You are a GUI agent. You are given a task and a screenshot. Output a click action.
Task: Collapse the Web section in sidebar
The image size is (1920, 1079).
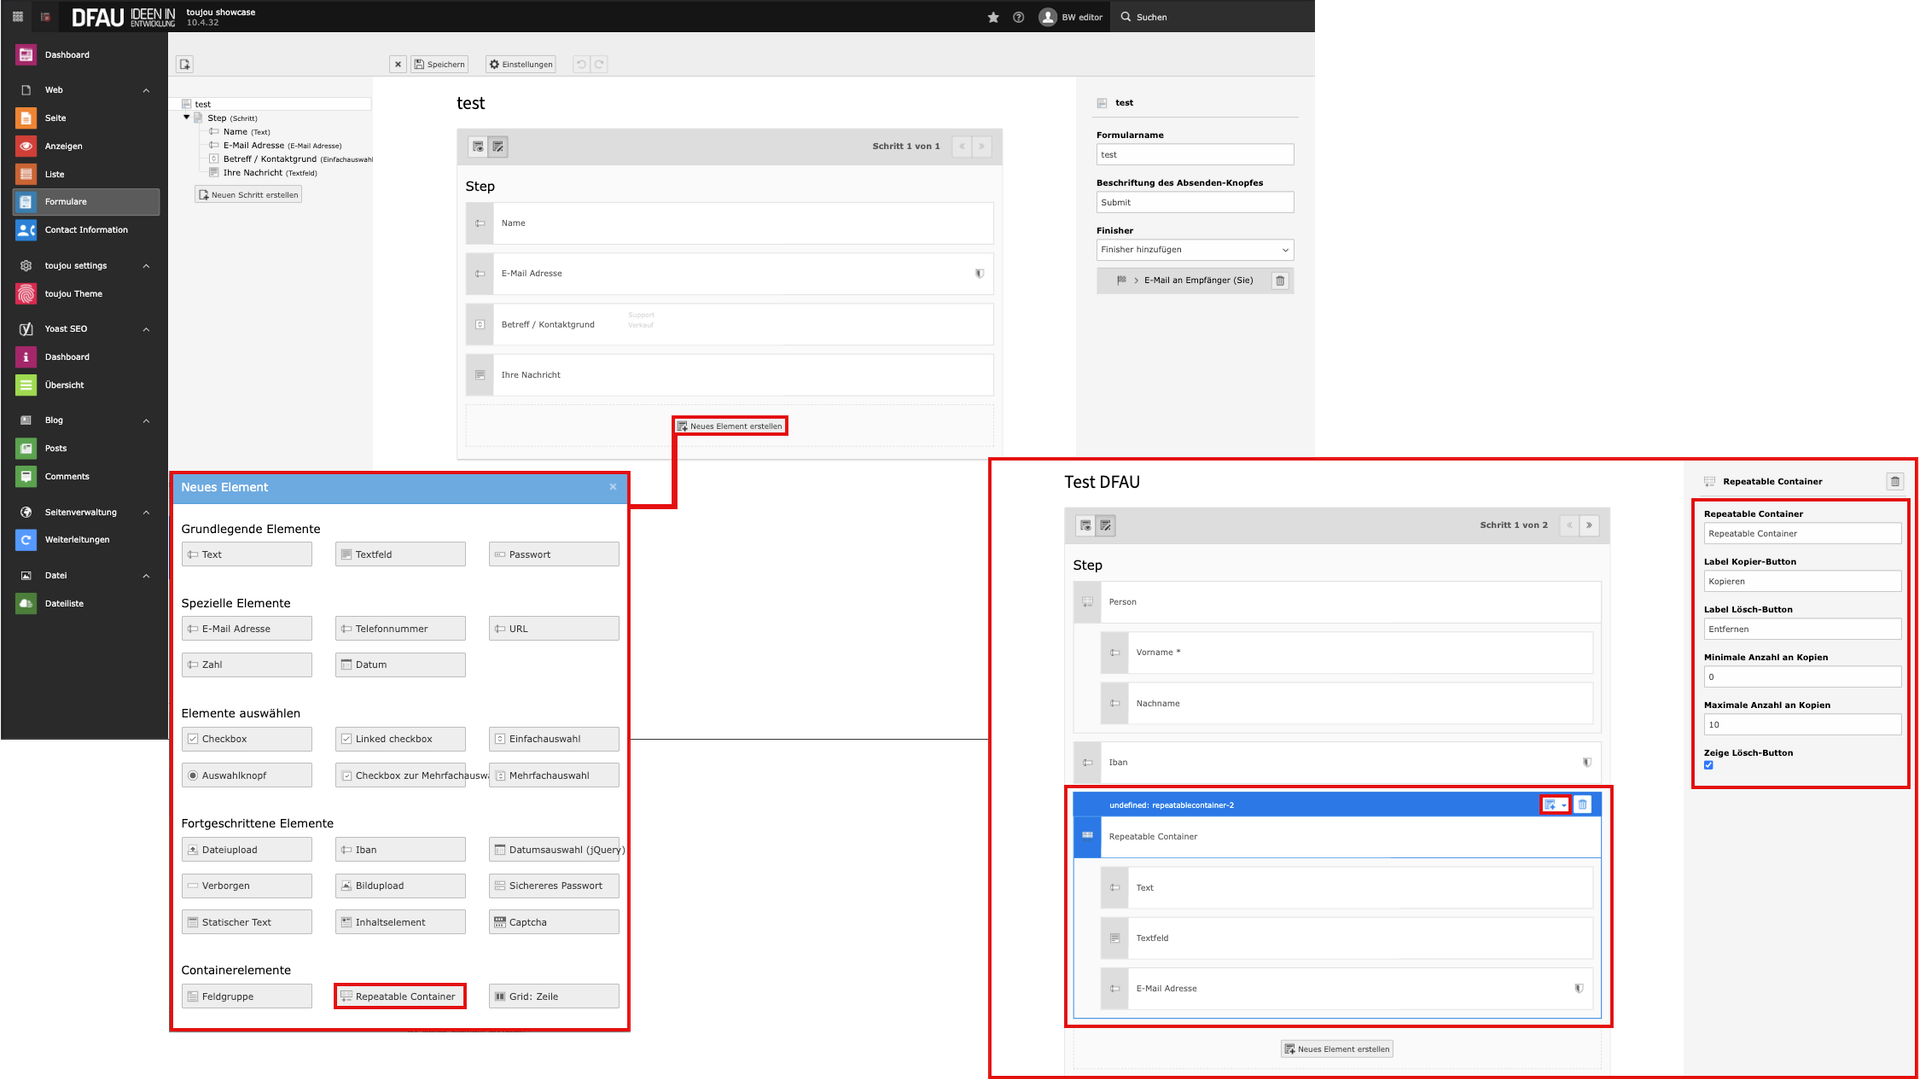point(146,90)
